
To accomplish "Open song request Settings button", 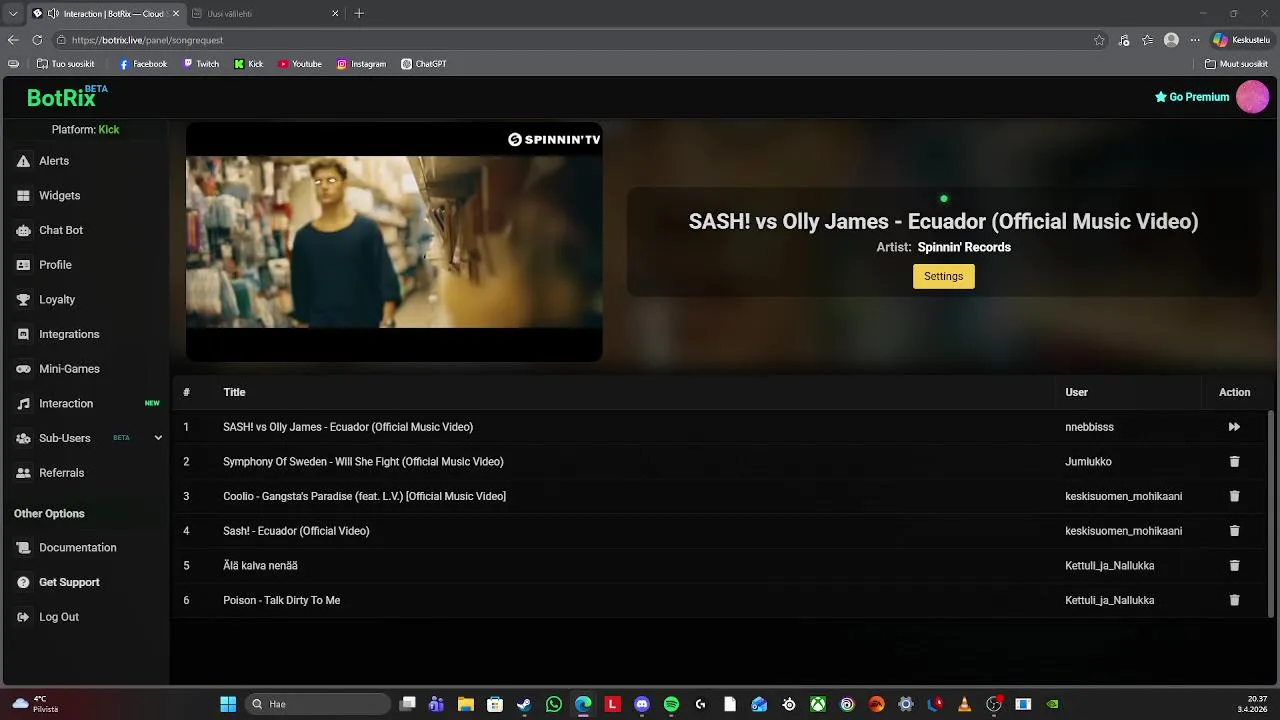I will tap(943, 276).
